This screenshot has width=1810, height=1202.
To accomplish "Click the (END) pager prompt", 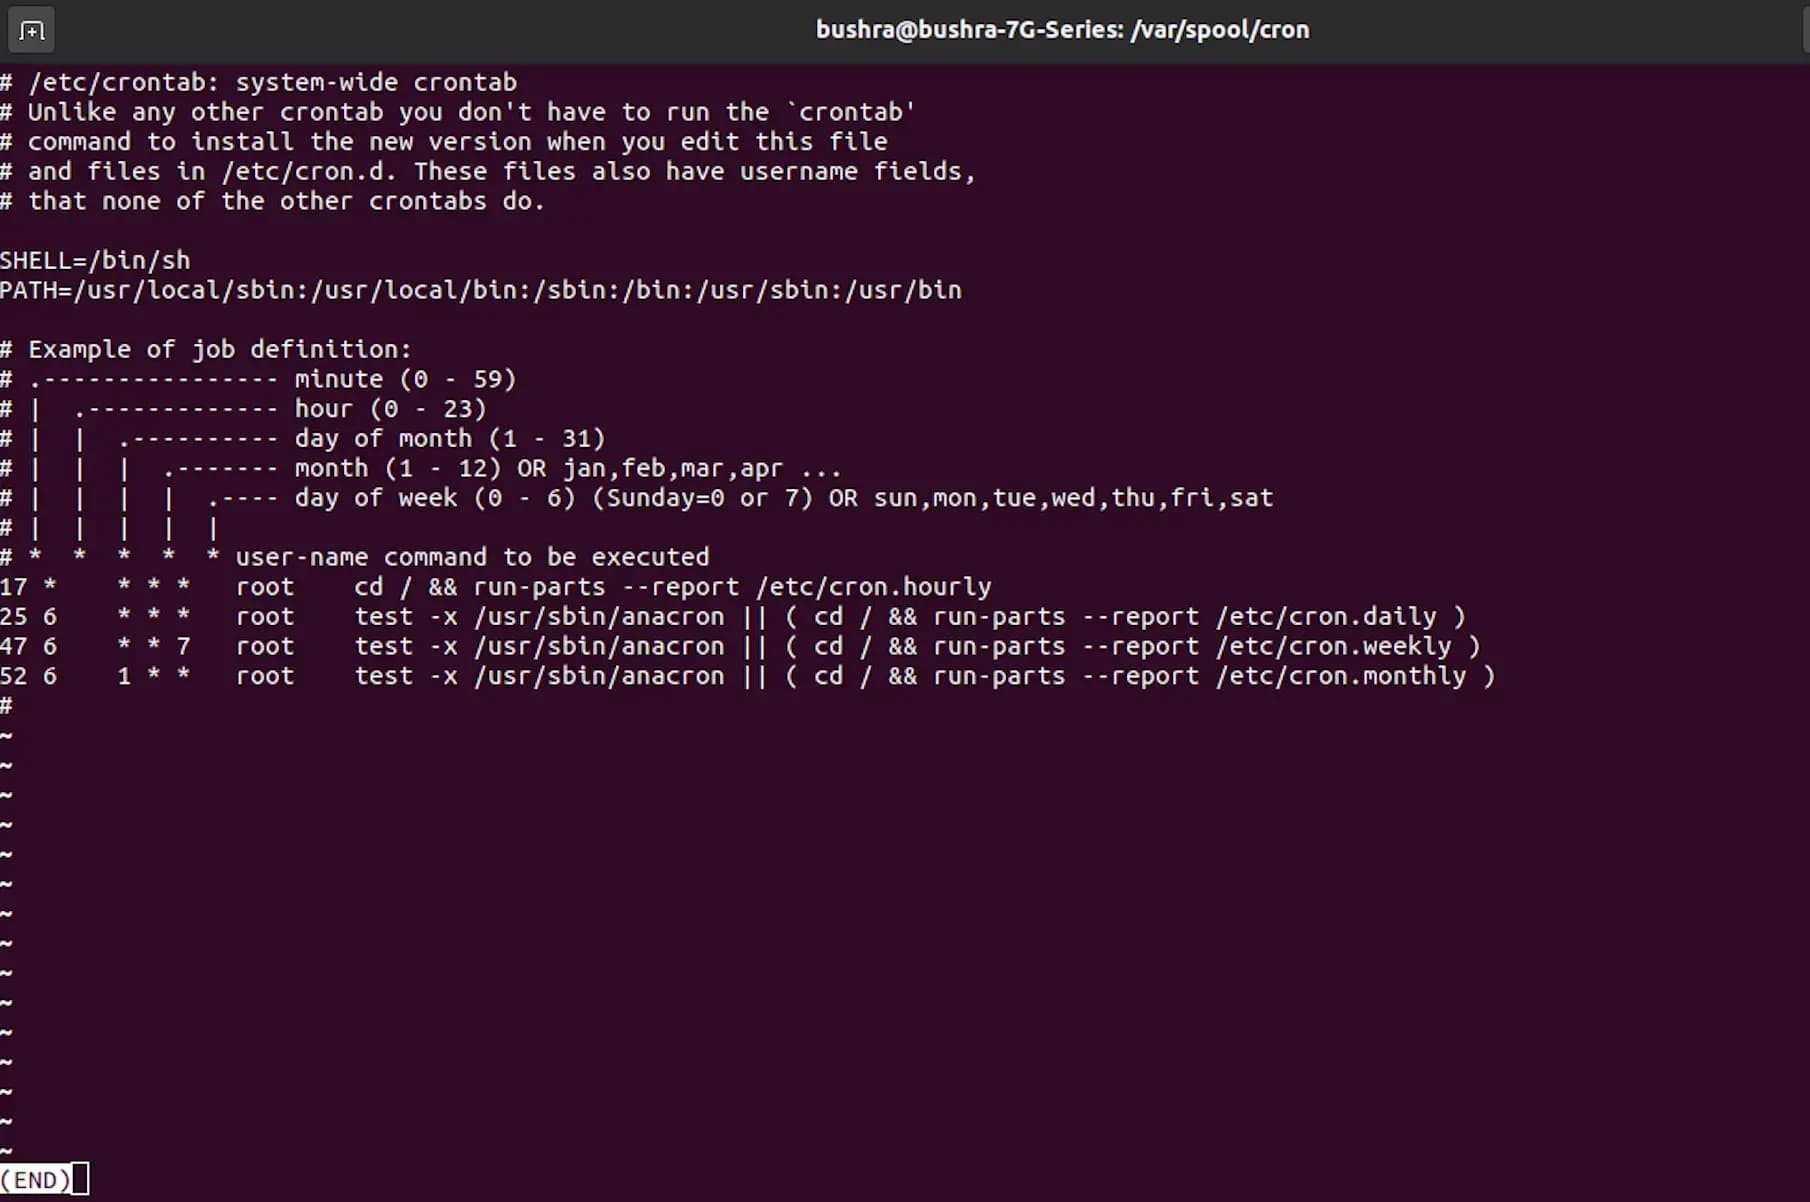I will tap(36, 1180).
